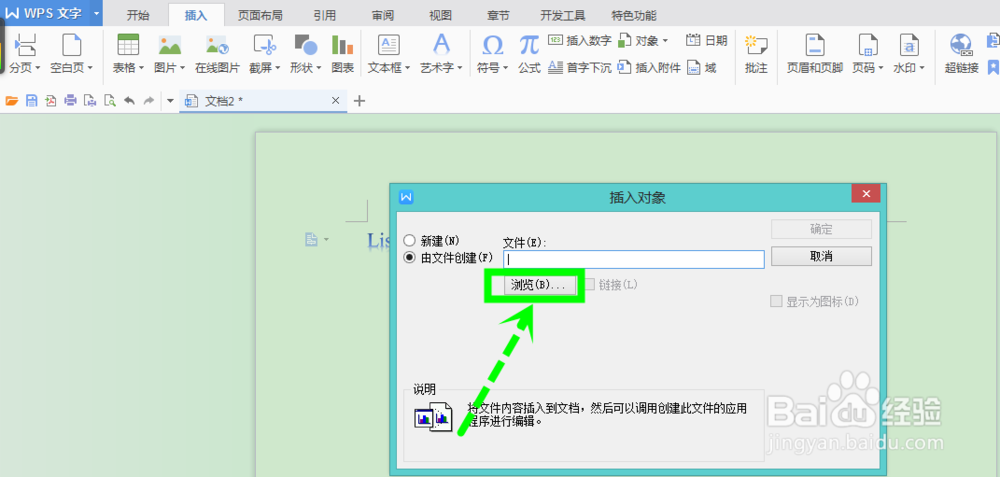The width and height of the screenshot is (1000, 477).
Task: Add a comment with 批注 icon
Action: click(756, 45)
